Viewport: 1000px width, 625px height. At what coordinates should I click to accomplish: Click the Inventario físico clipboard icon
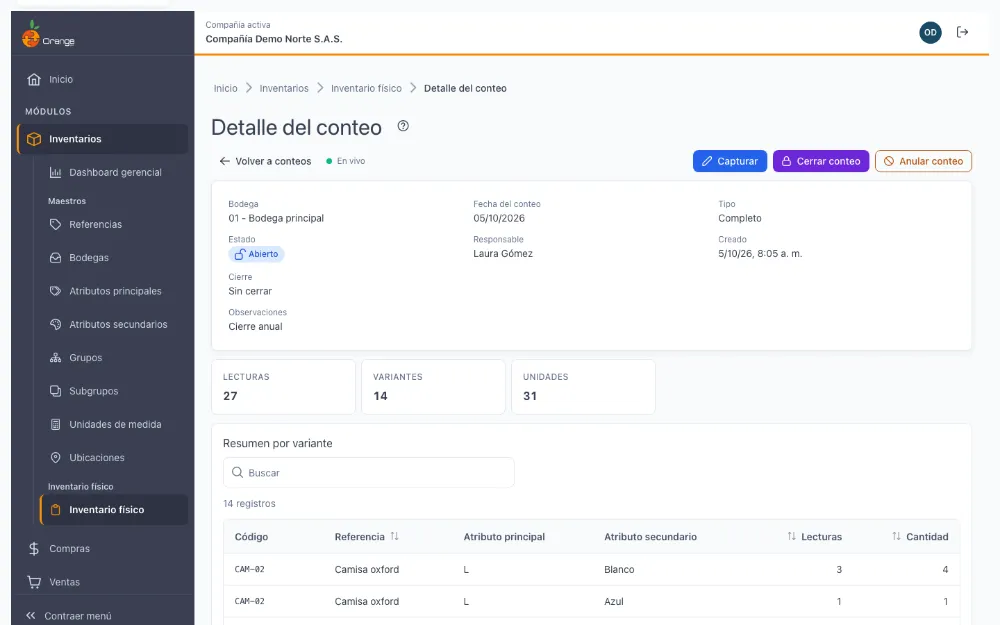pos(55,510)
